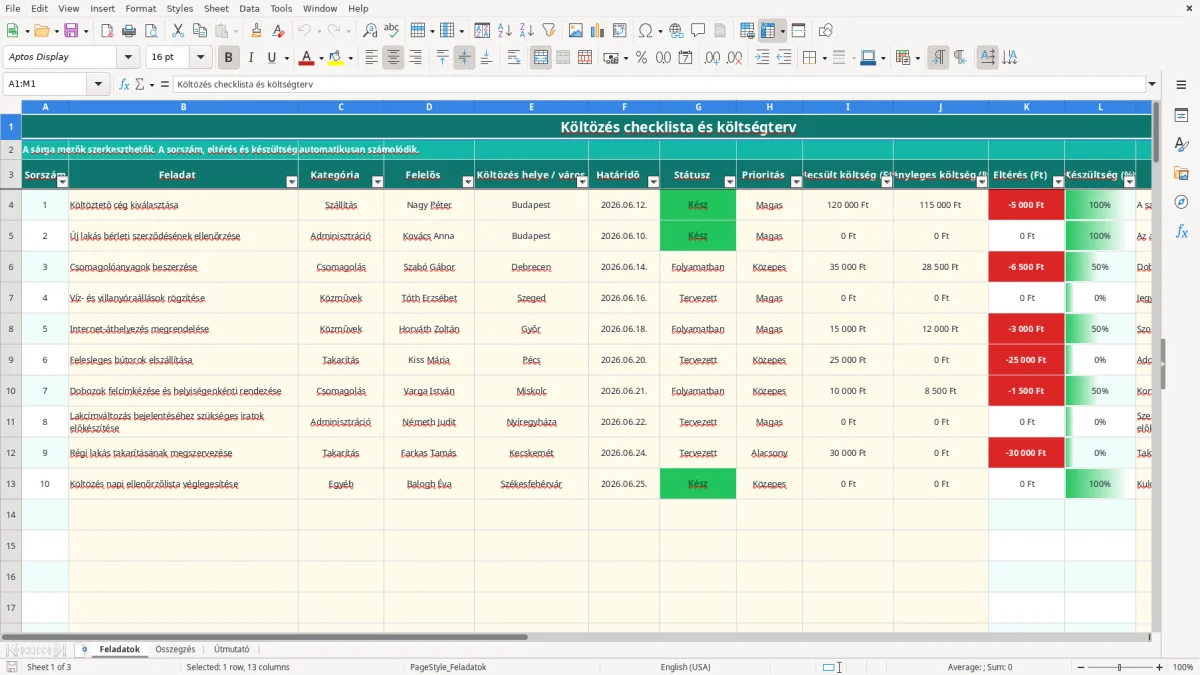Click PageStyle_Feladatok in status bar
The width and height of the screenshot is (1200, 675).
tap(448, 667)
